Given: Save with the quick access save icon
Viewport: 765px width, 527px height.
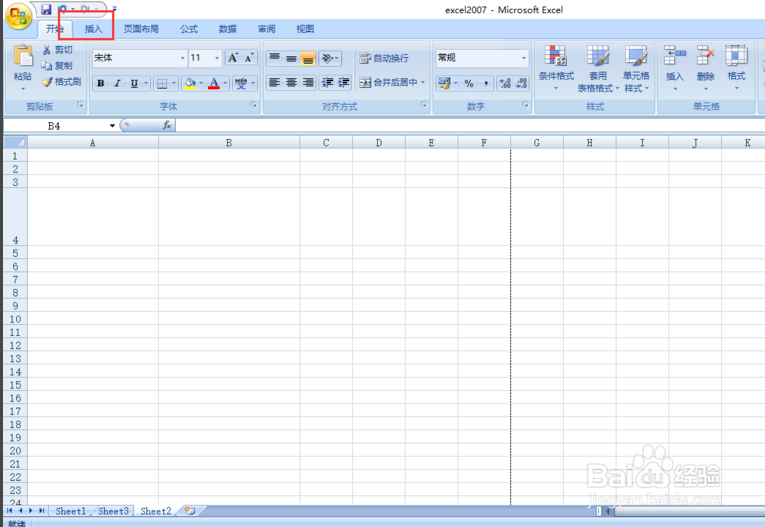Looking at the screenshot, I should (46, 9).
